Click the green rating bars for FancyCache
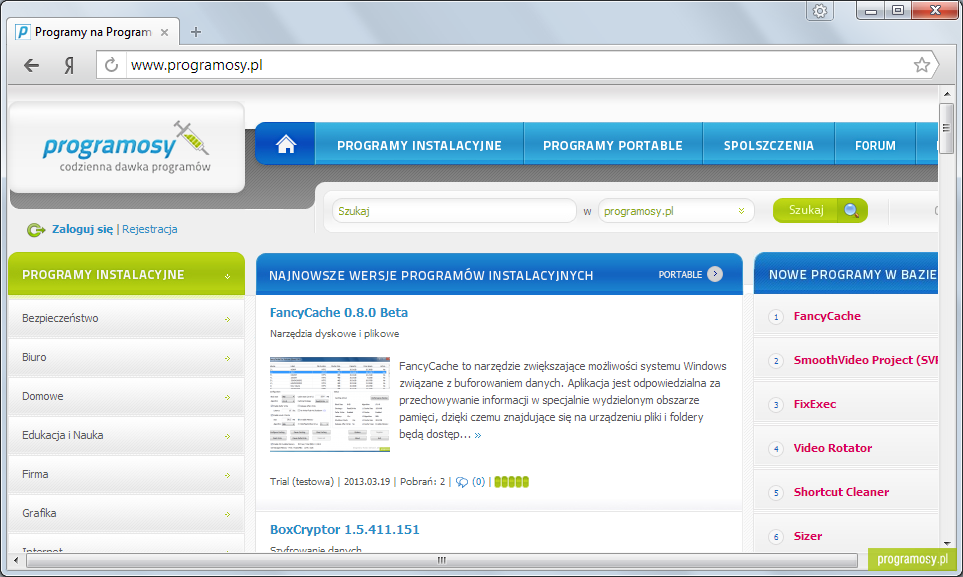 click(x=512, y=482)
